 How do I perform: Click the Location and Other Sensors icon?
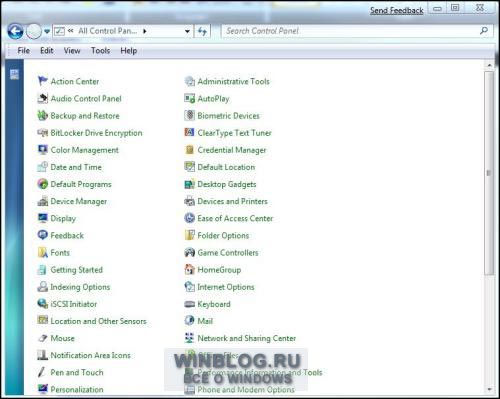[x=43, y=321]
